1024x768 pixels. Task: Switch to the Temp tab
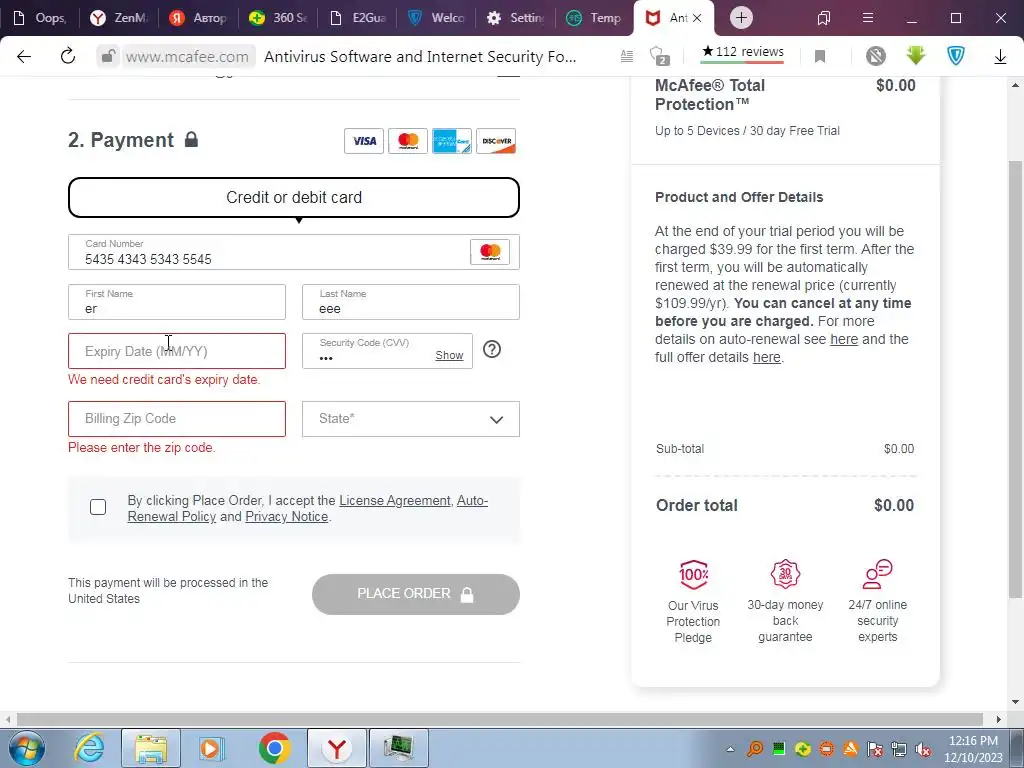click(x=595, y=18)
